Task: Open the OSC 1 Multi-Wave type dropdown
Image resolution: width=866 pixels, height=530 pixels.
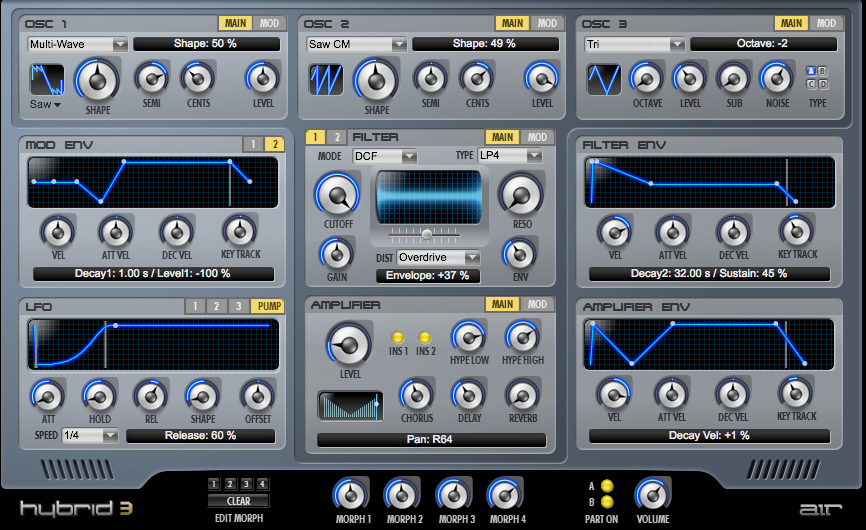Action: click(x=78, y=44)
